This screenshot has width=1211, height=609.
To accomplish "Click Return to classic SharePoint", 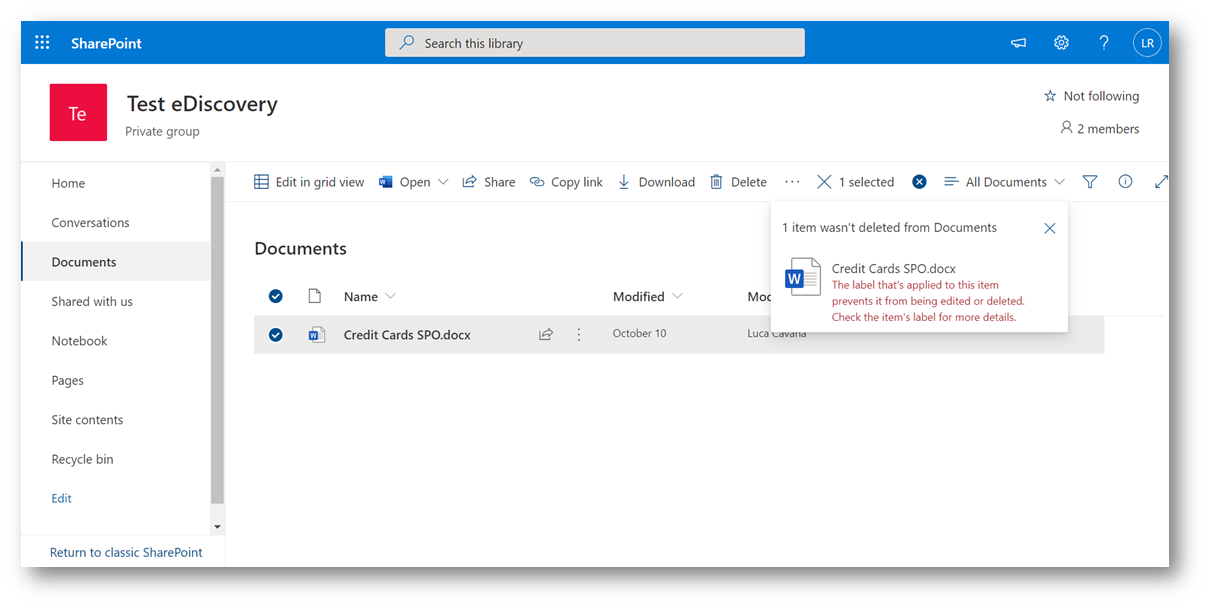I will point(126,552).
